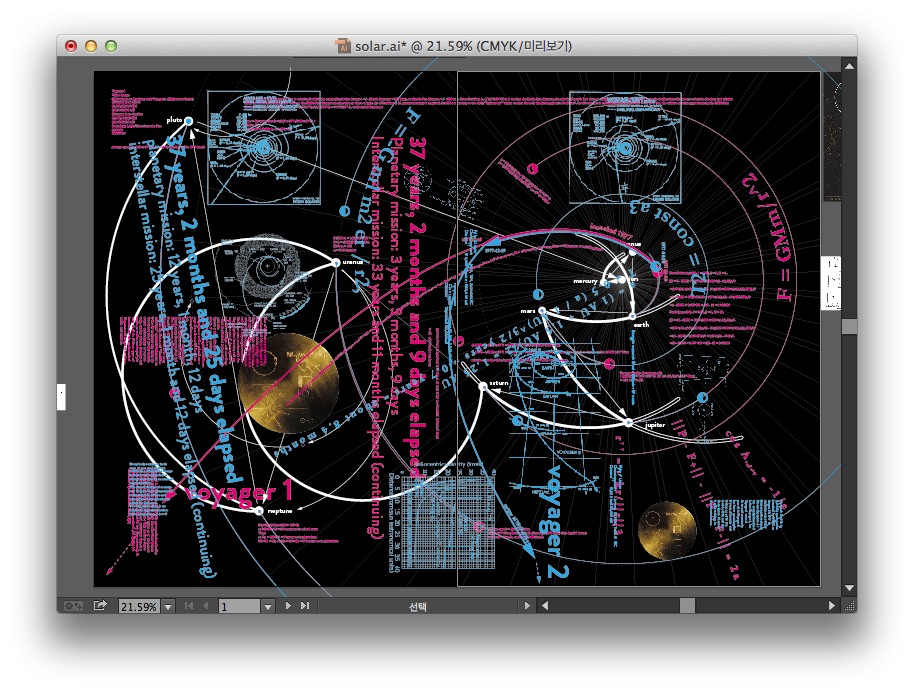Image resolution: width=914 pixels, height=692 pixels.
Task: Select the mercury label on the artwork
Action: click(585, 281)
